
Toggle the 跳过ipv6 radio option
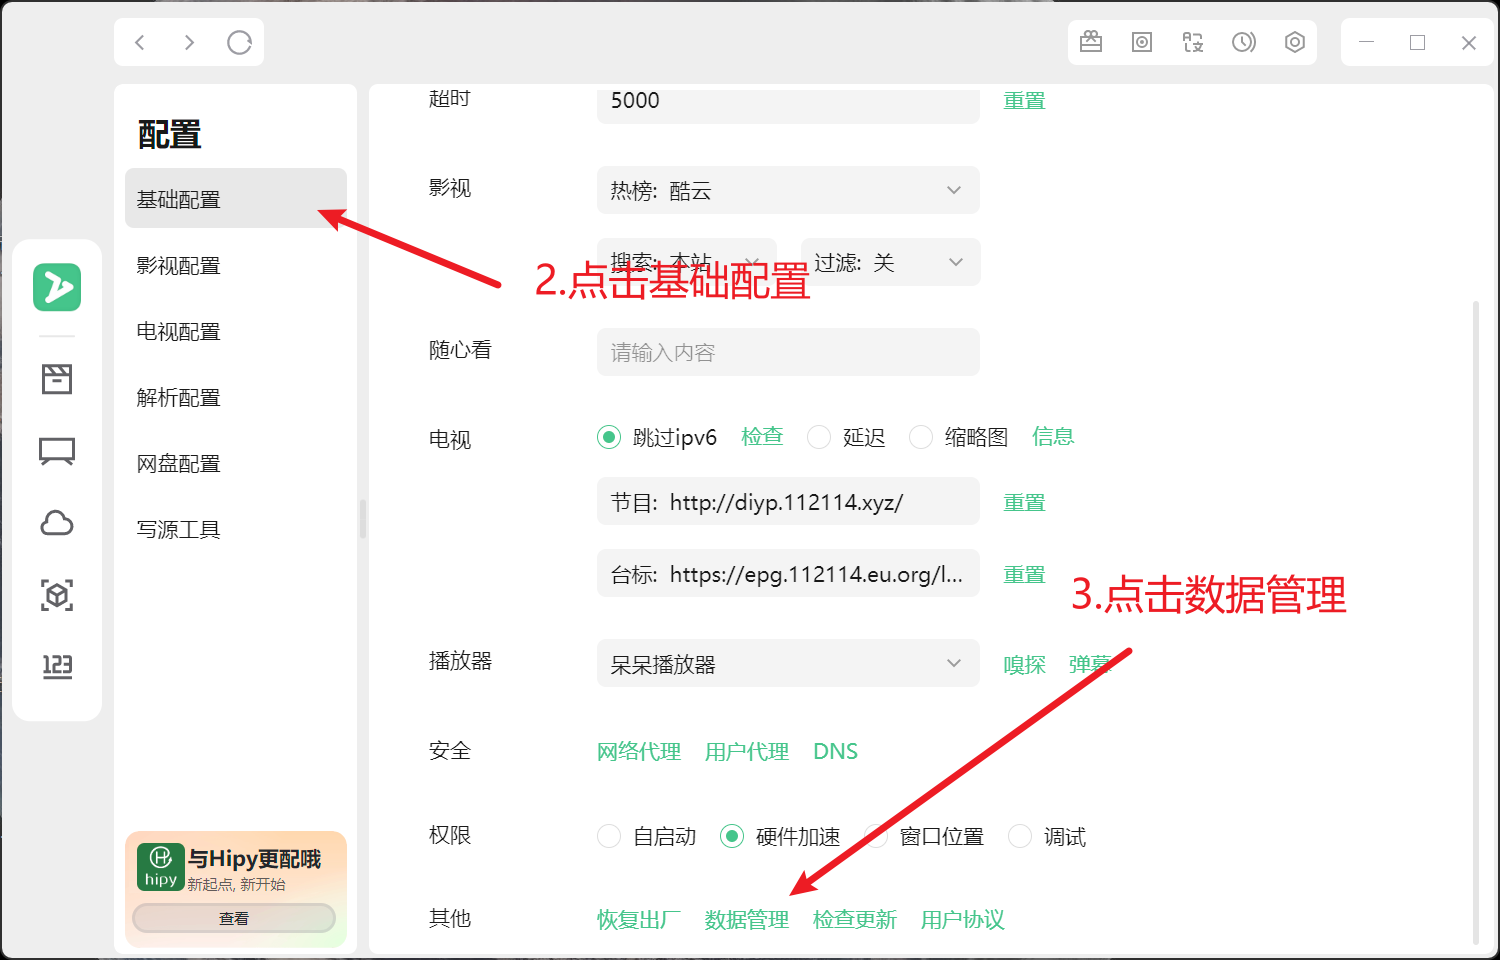(609, 437)
